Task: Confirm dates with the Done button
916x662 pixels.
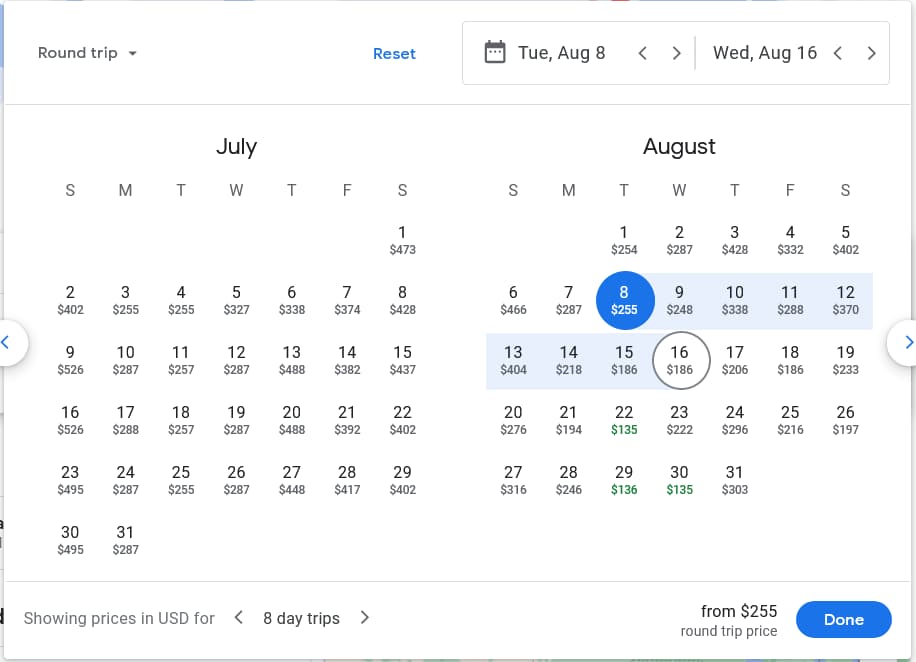Action: point(844,619)
